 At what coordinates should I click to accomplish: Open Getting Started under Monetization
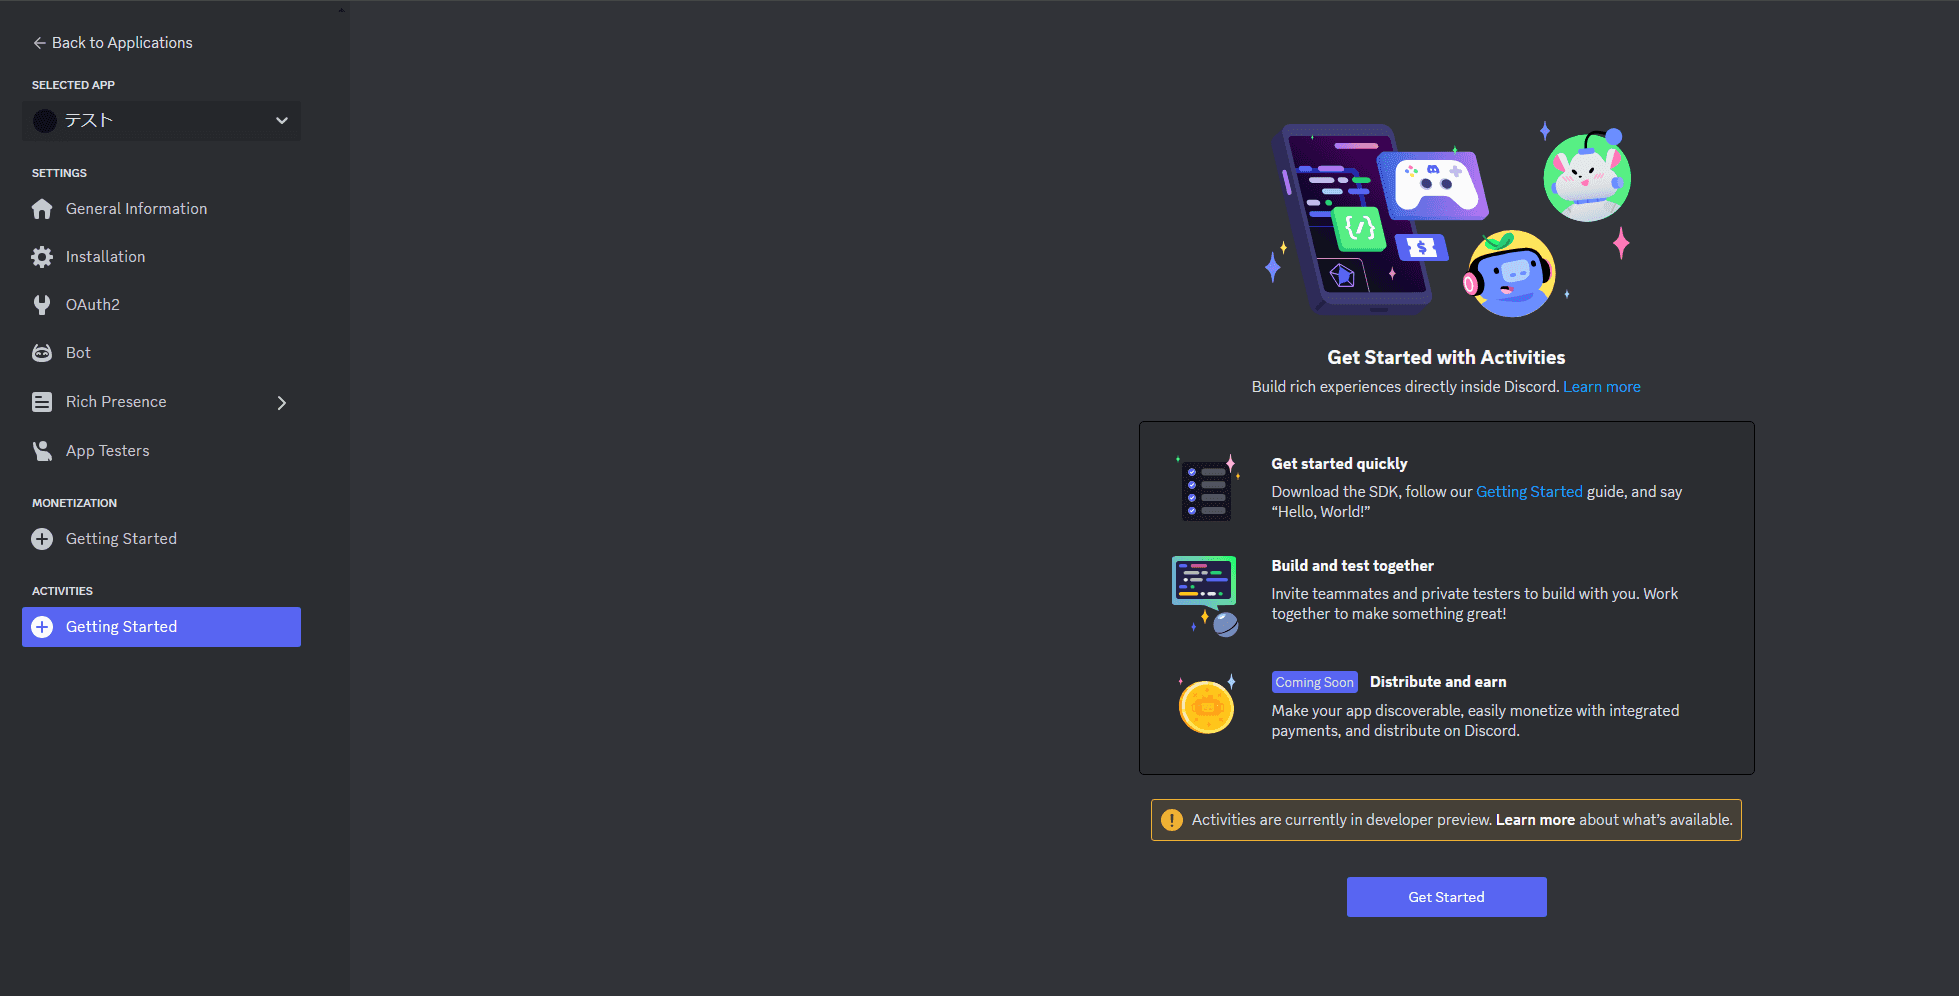coord(161,539)
